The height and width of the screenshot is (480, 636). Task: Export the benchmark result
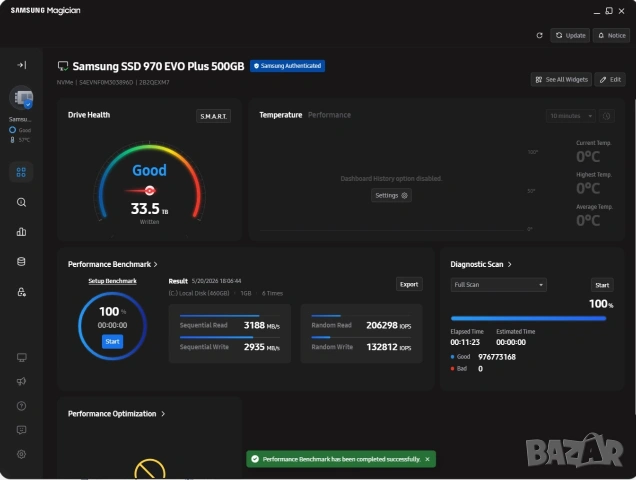pyautogui.click(x=409, y=284)
